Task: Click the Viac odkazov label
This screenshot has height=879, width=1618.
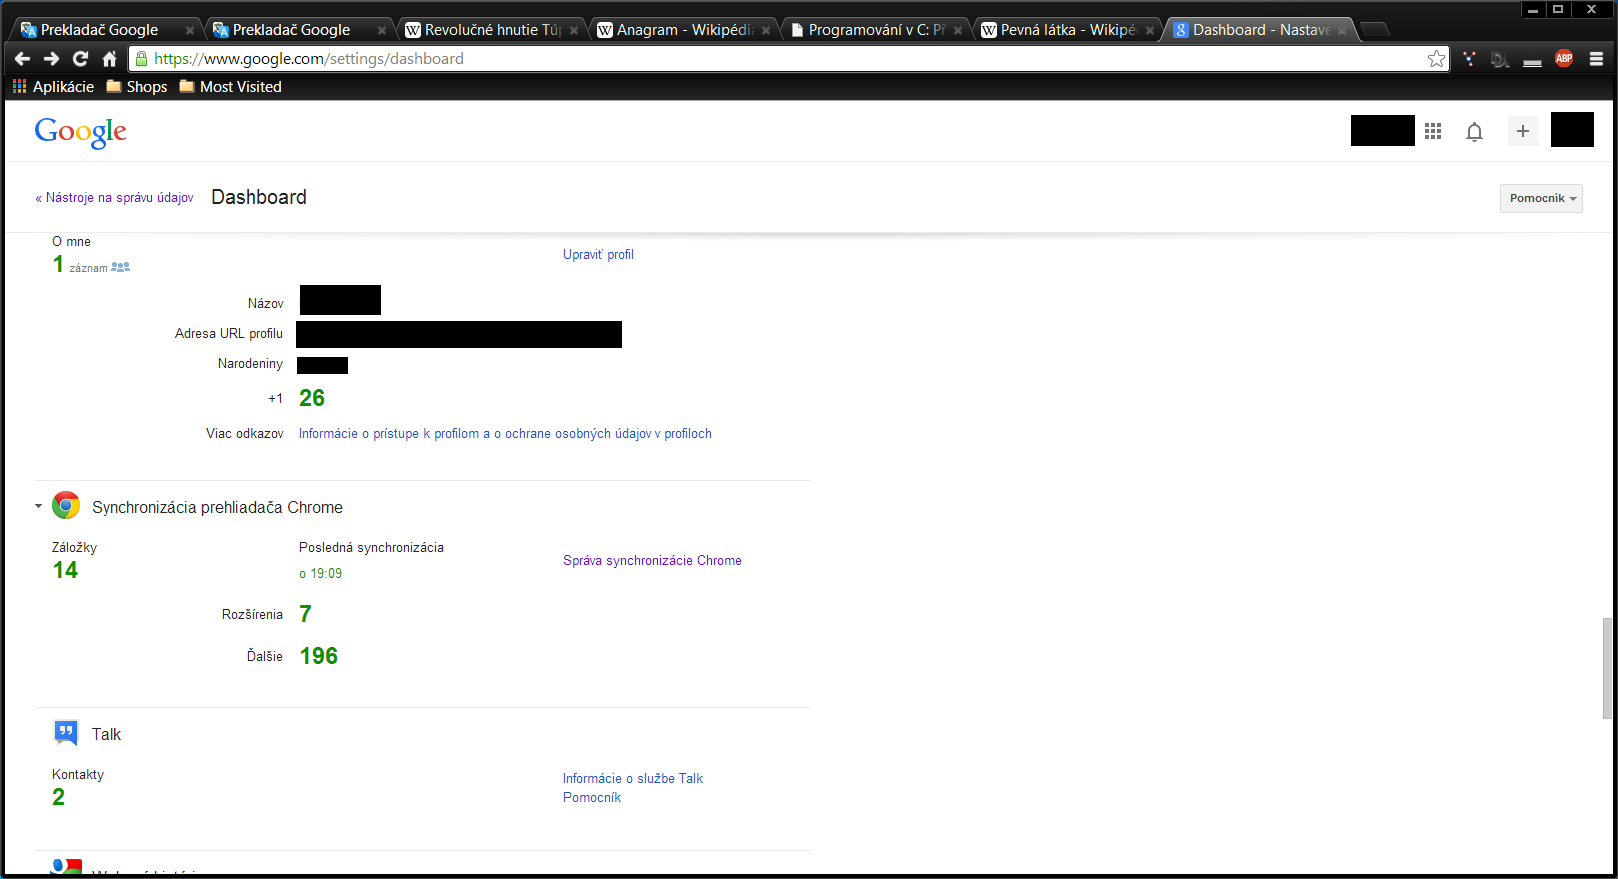Action: click(x=245, y=434)
